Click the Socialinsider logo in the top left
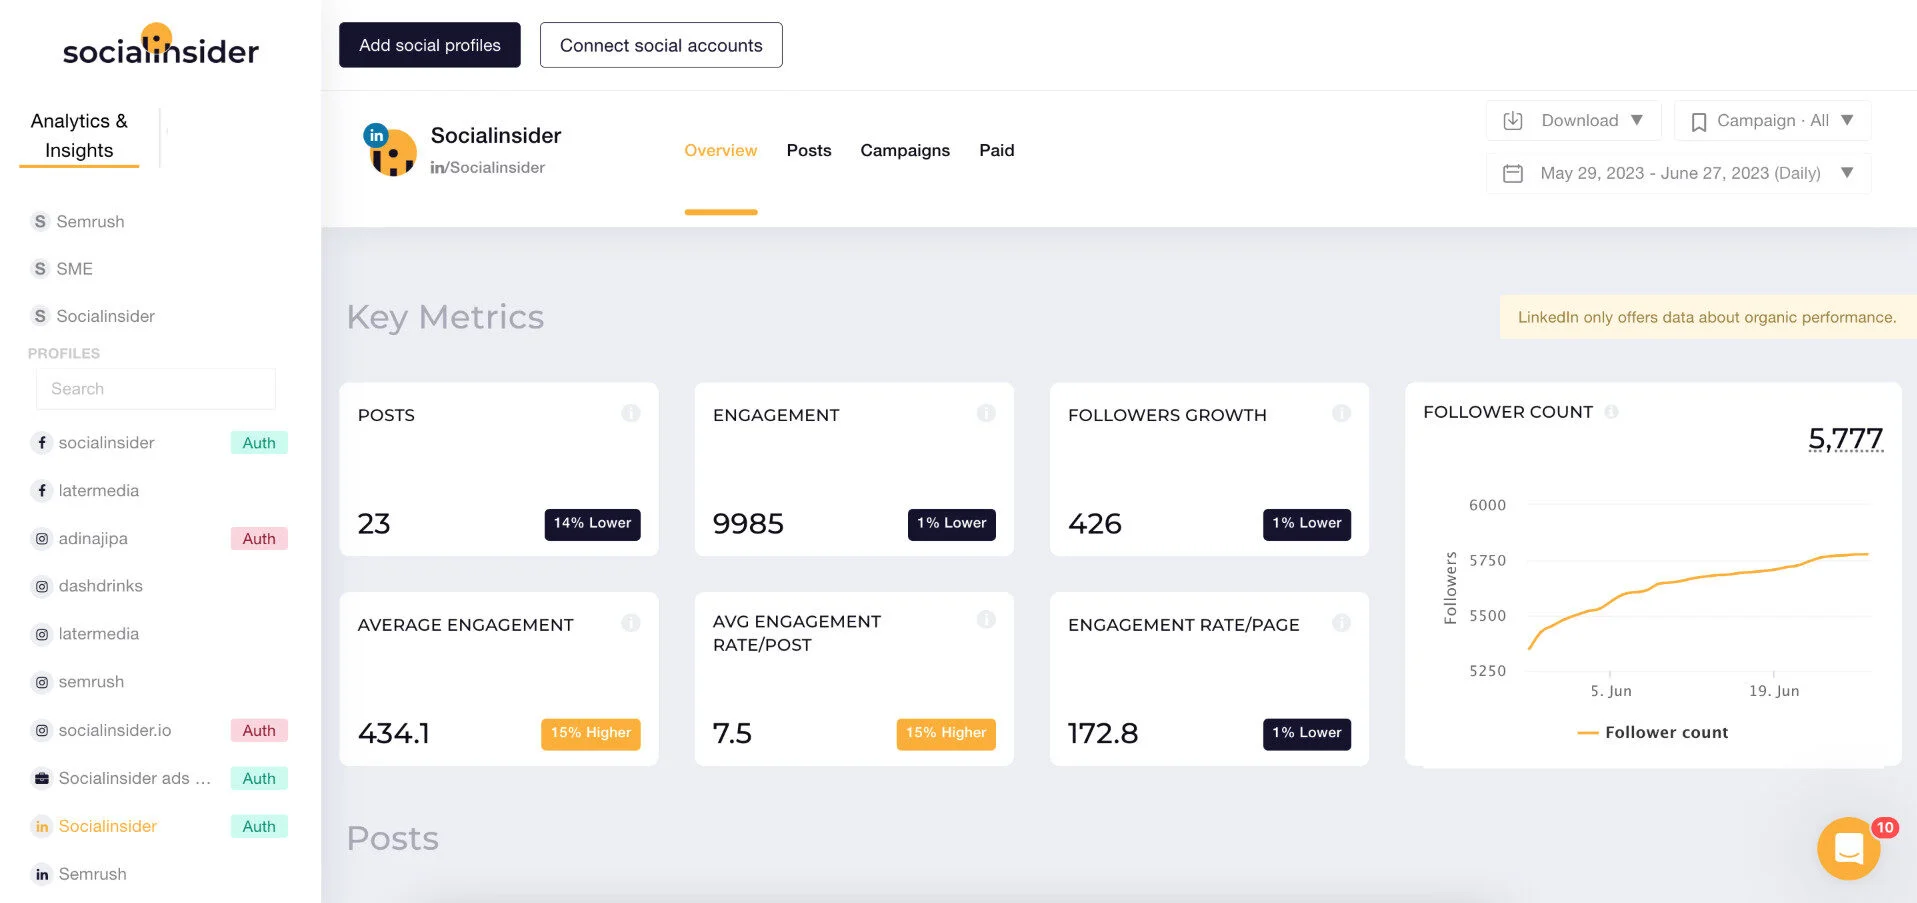1917x903 pixels. tap(160, 48)
